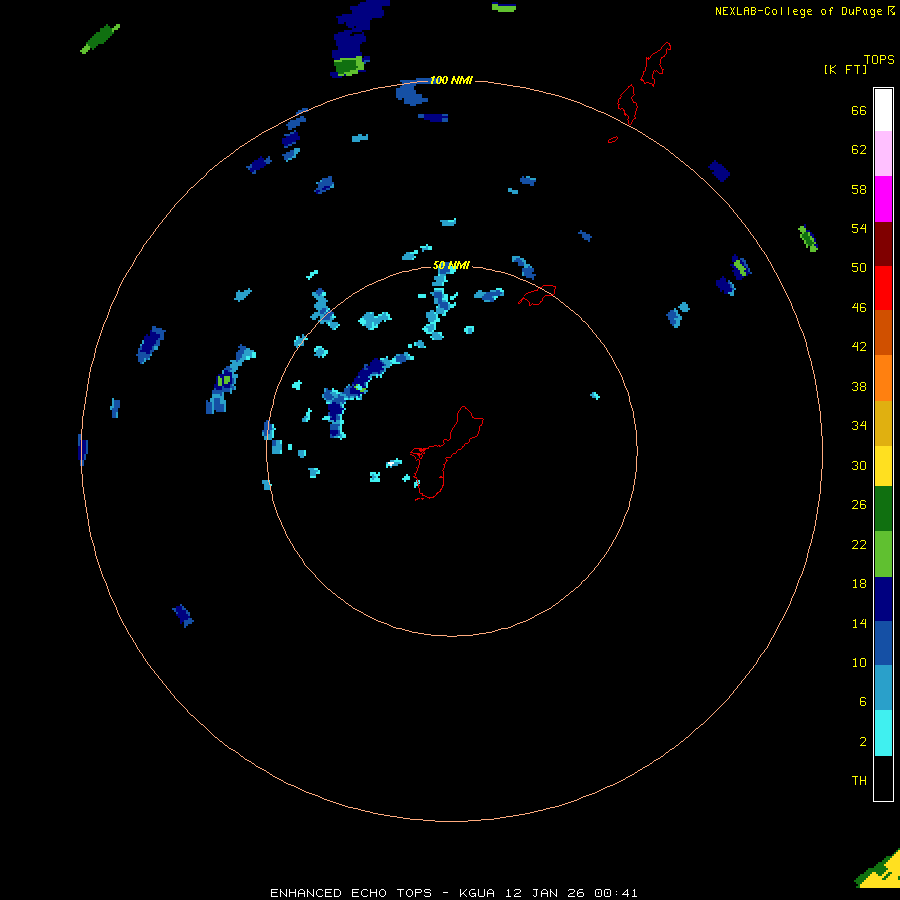
Task: Click the bright red 50 legend swatch
Action: coord(883,288)
